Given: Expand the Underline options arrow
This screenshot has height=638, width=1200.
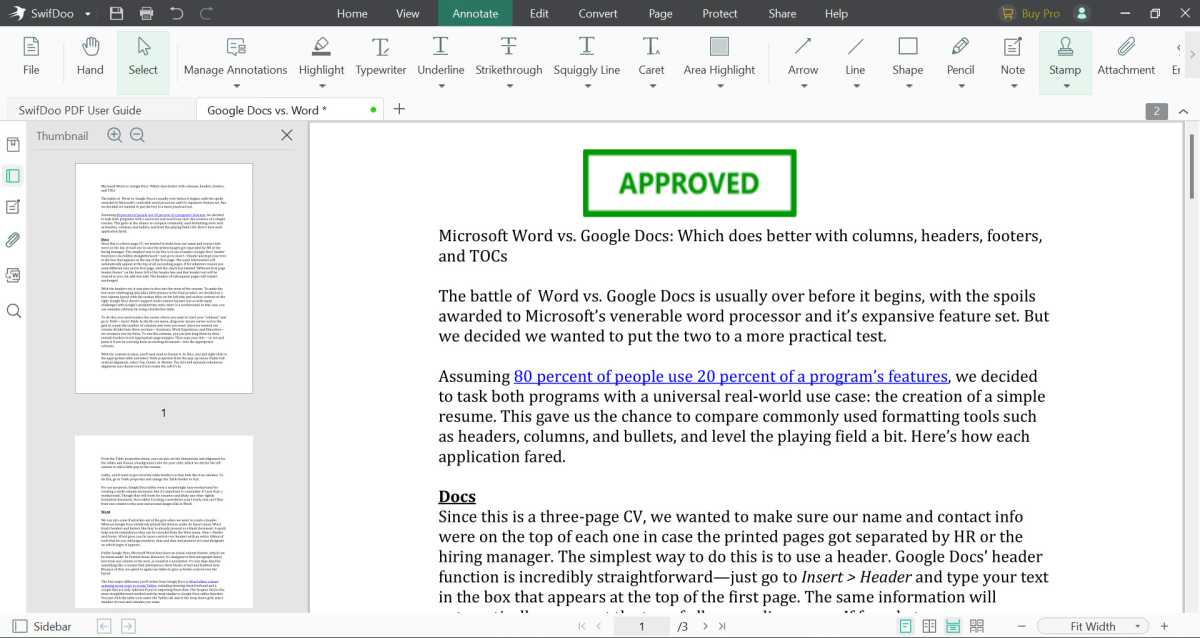Looking at the screenshot, I should pos(440,86).
